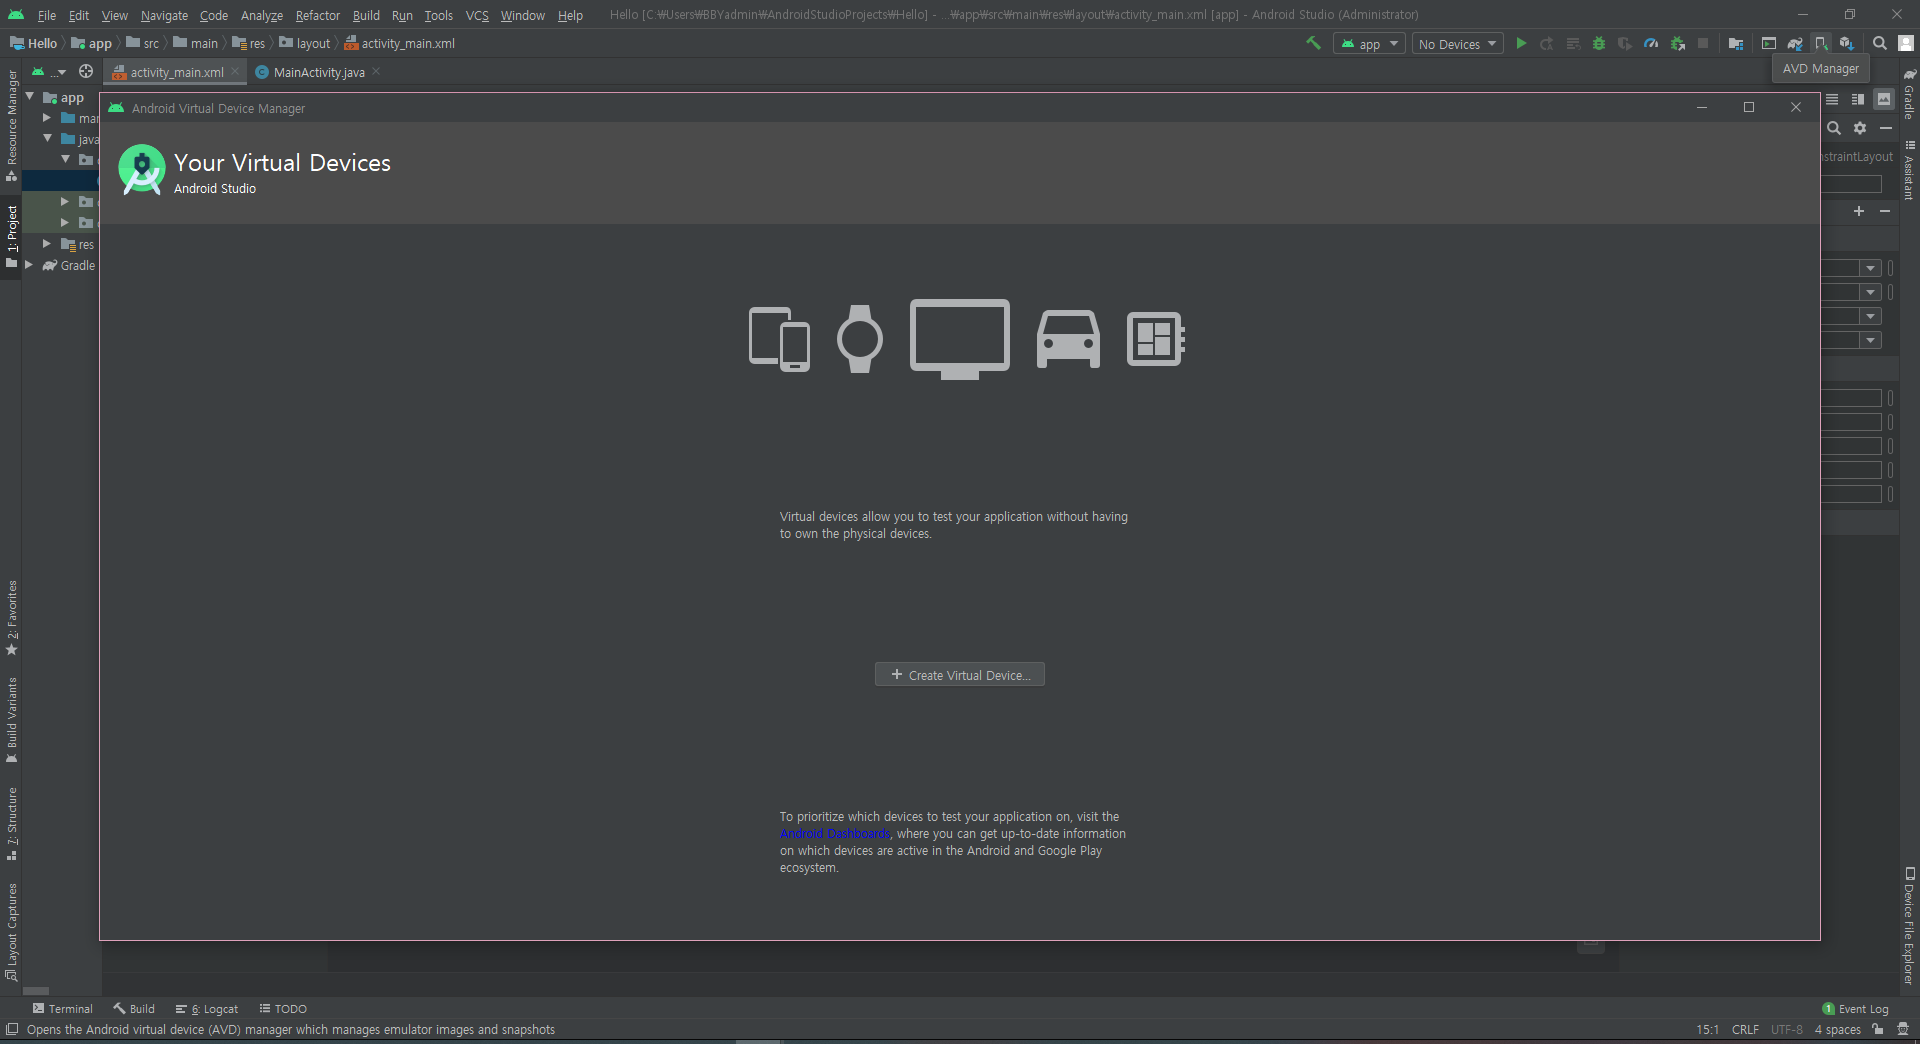Image resolution: width=1920 pixels, height=1044 pixels.
Task: Select the Wear OS watch icon
Action: point(860,339)
